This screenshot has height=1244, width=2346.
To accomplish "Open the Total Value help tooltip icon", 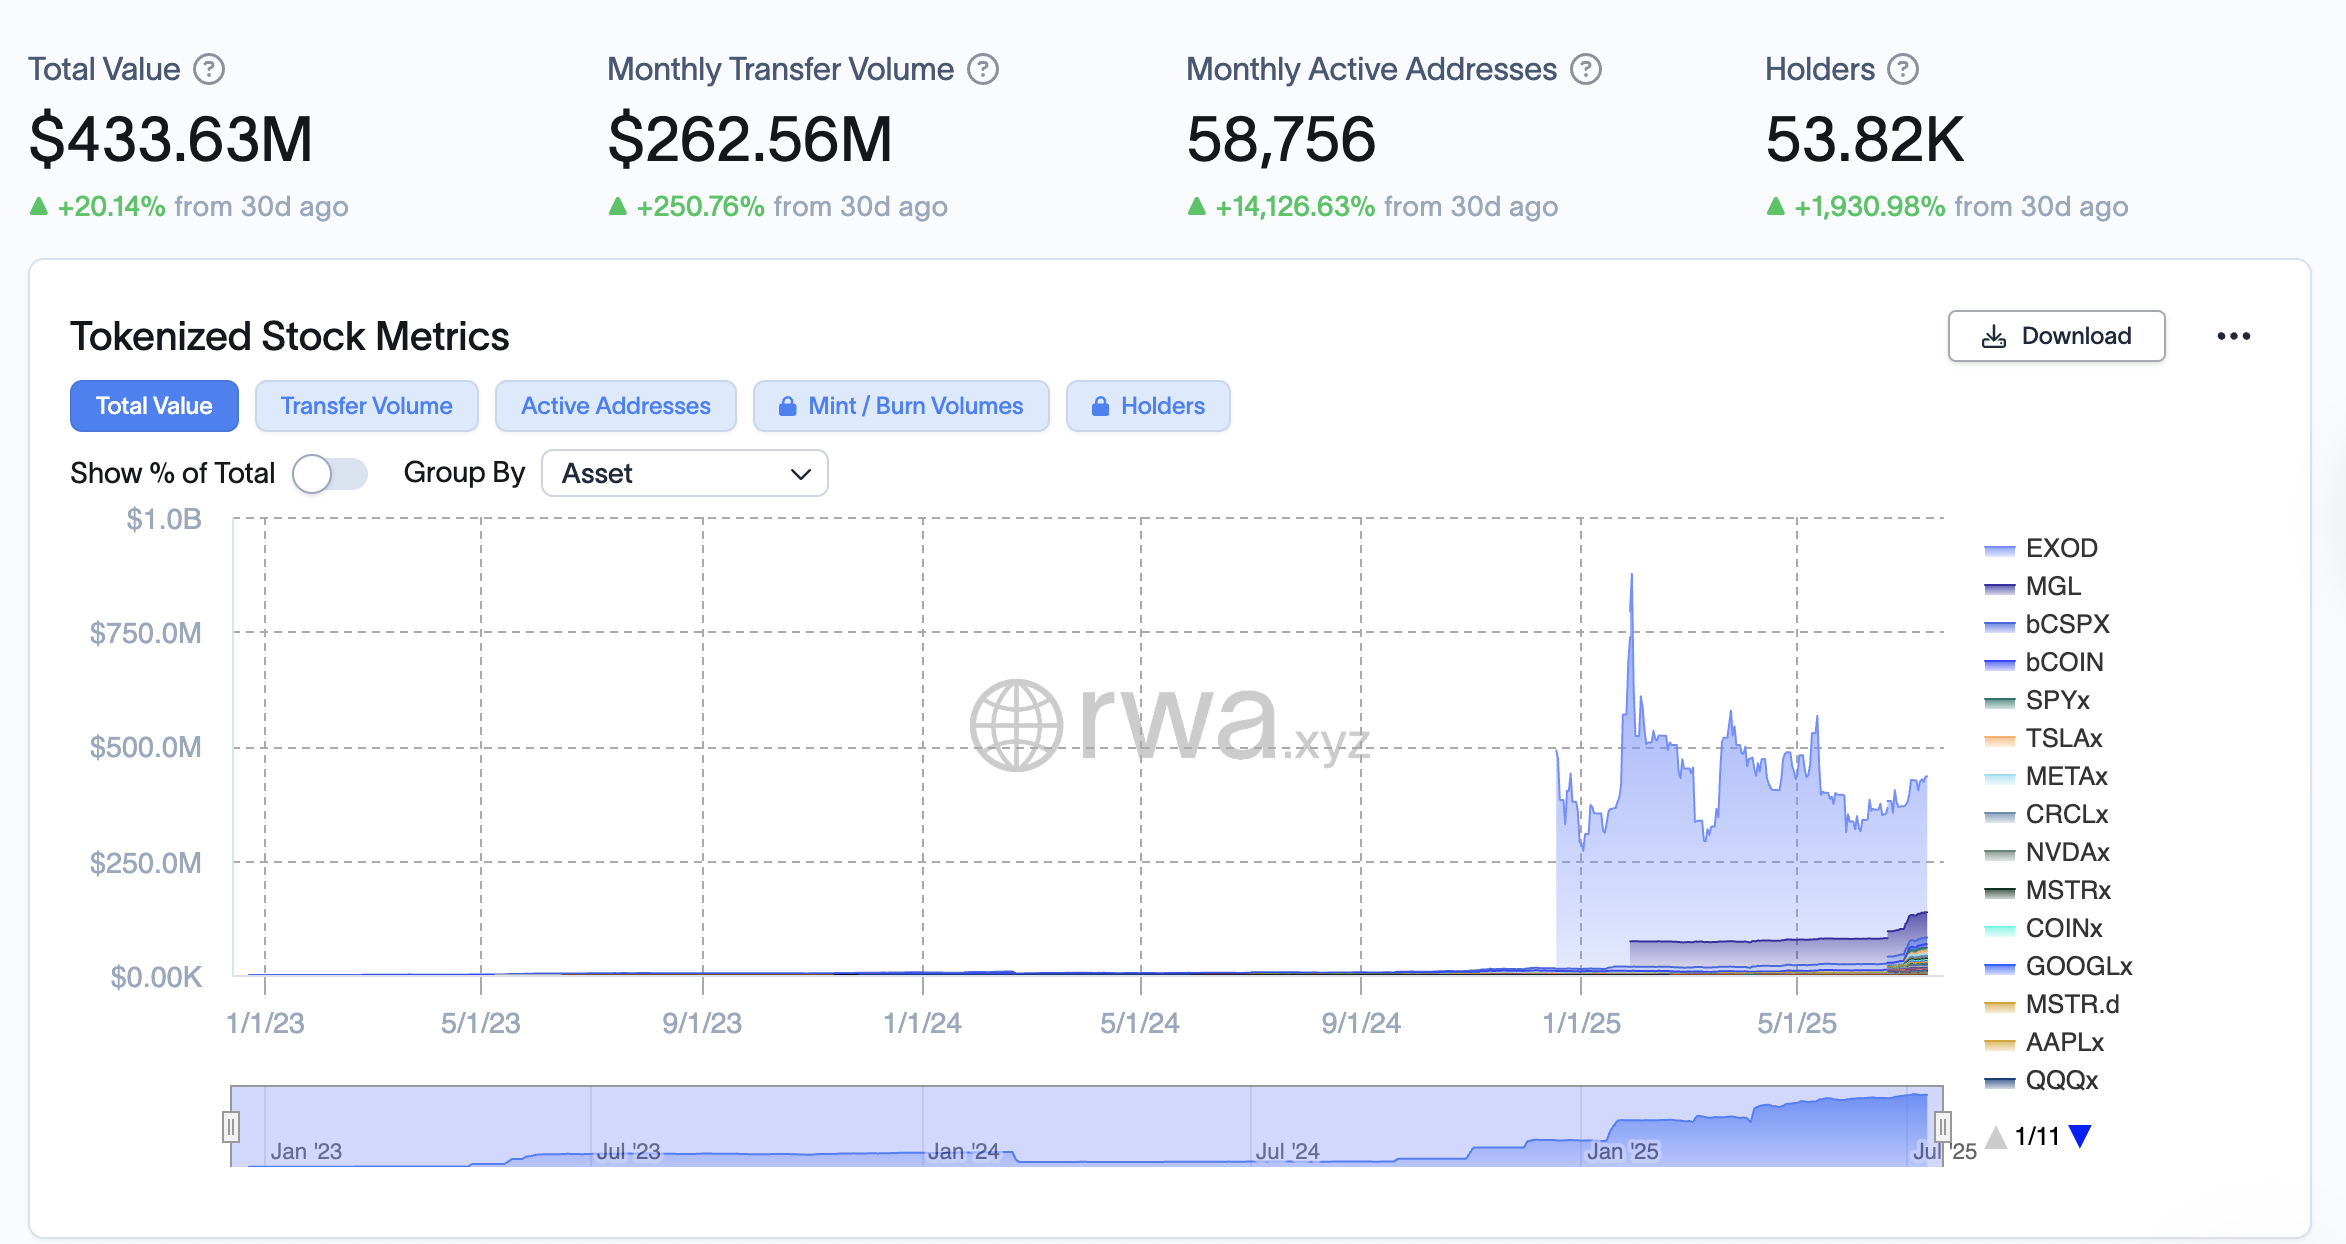I will point(209,68).
